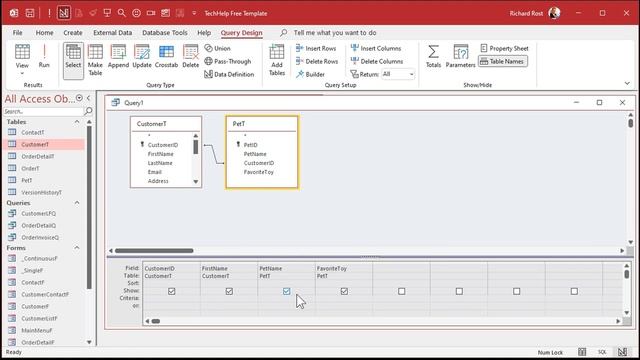Click Insert Rows in Query Setup
The height and width of the screenshot is (360, 640).
point(316,48)
